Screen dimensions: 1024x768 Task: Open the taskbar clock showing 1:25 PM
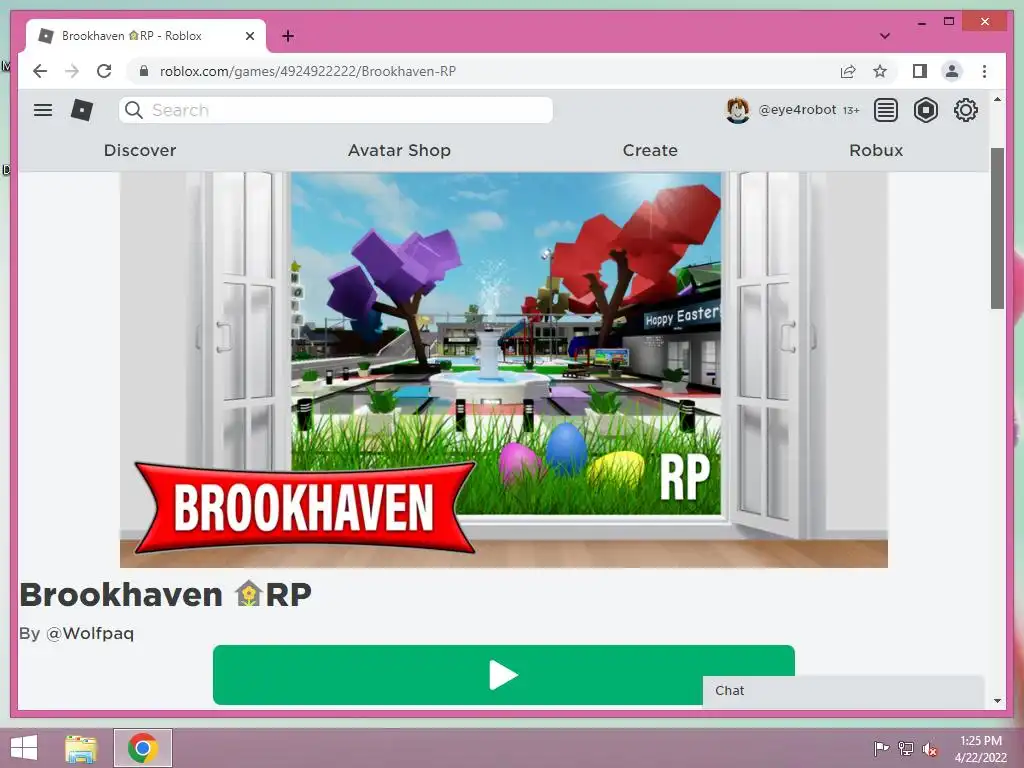(x=981, y=749)
